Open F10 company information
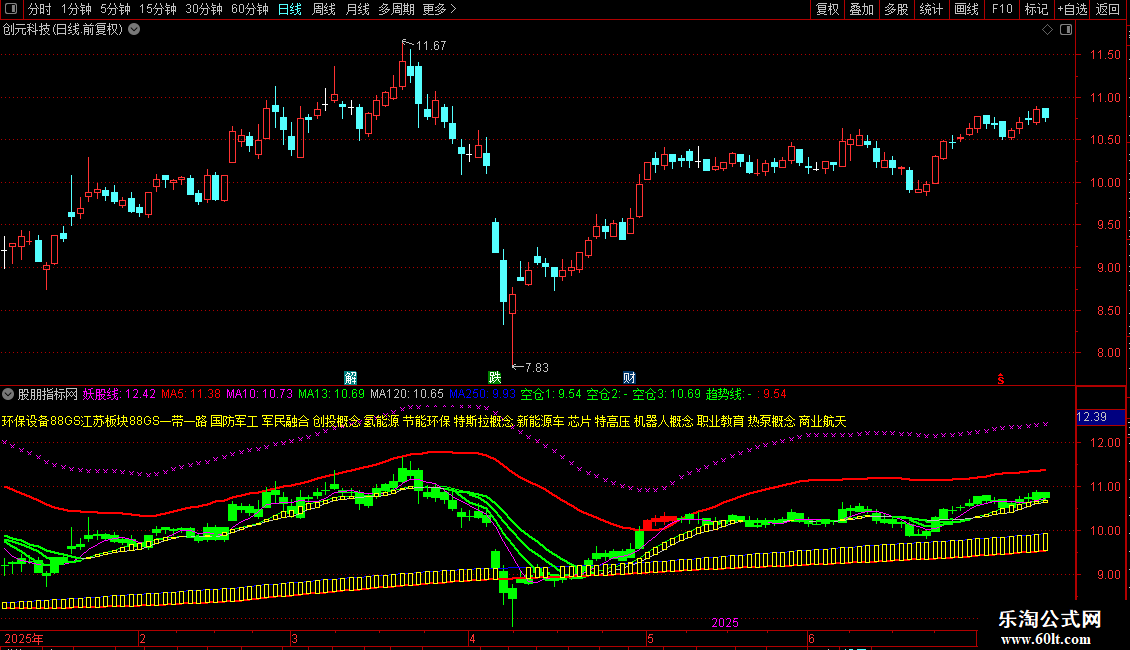The image size is (1130, 650). 1002,9
